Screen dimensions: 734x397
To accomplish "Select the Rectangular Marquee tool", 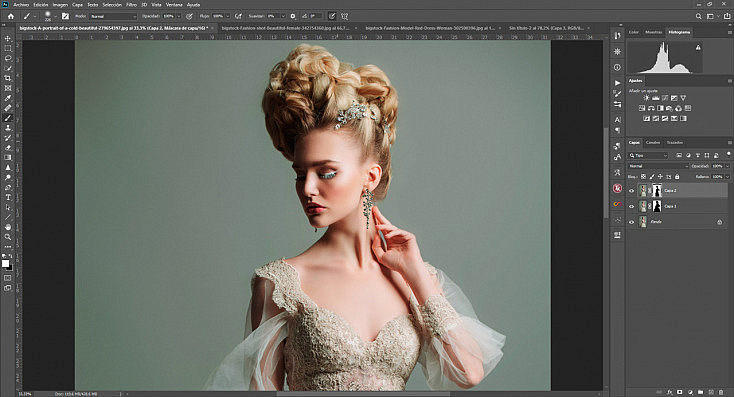I will point(7,48).
